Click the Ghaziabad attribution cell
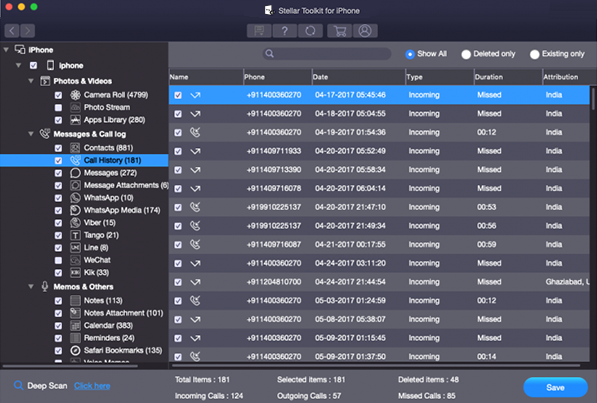This screenshot has width=597, height=403. 567,282
